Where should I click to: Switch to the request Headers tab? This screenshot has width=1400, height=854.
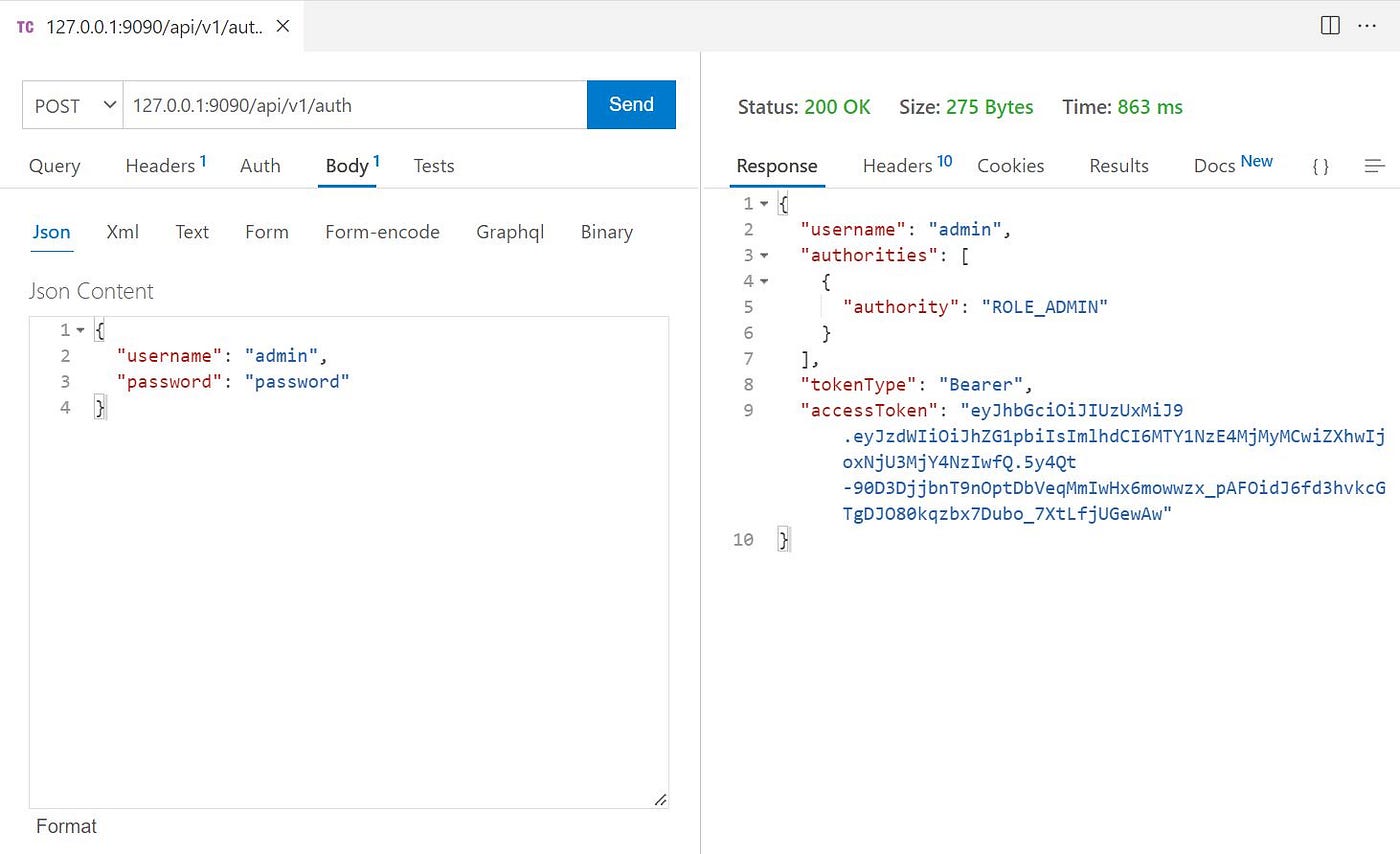(166, 166)
